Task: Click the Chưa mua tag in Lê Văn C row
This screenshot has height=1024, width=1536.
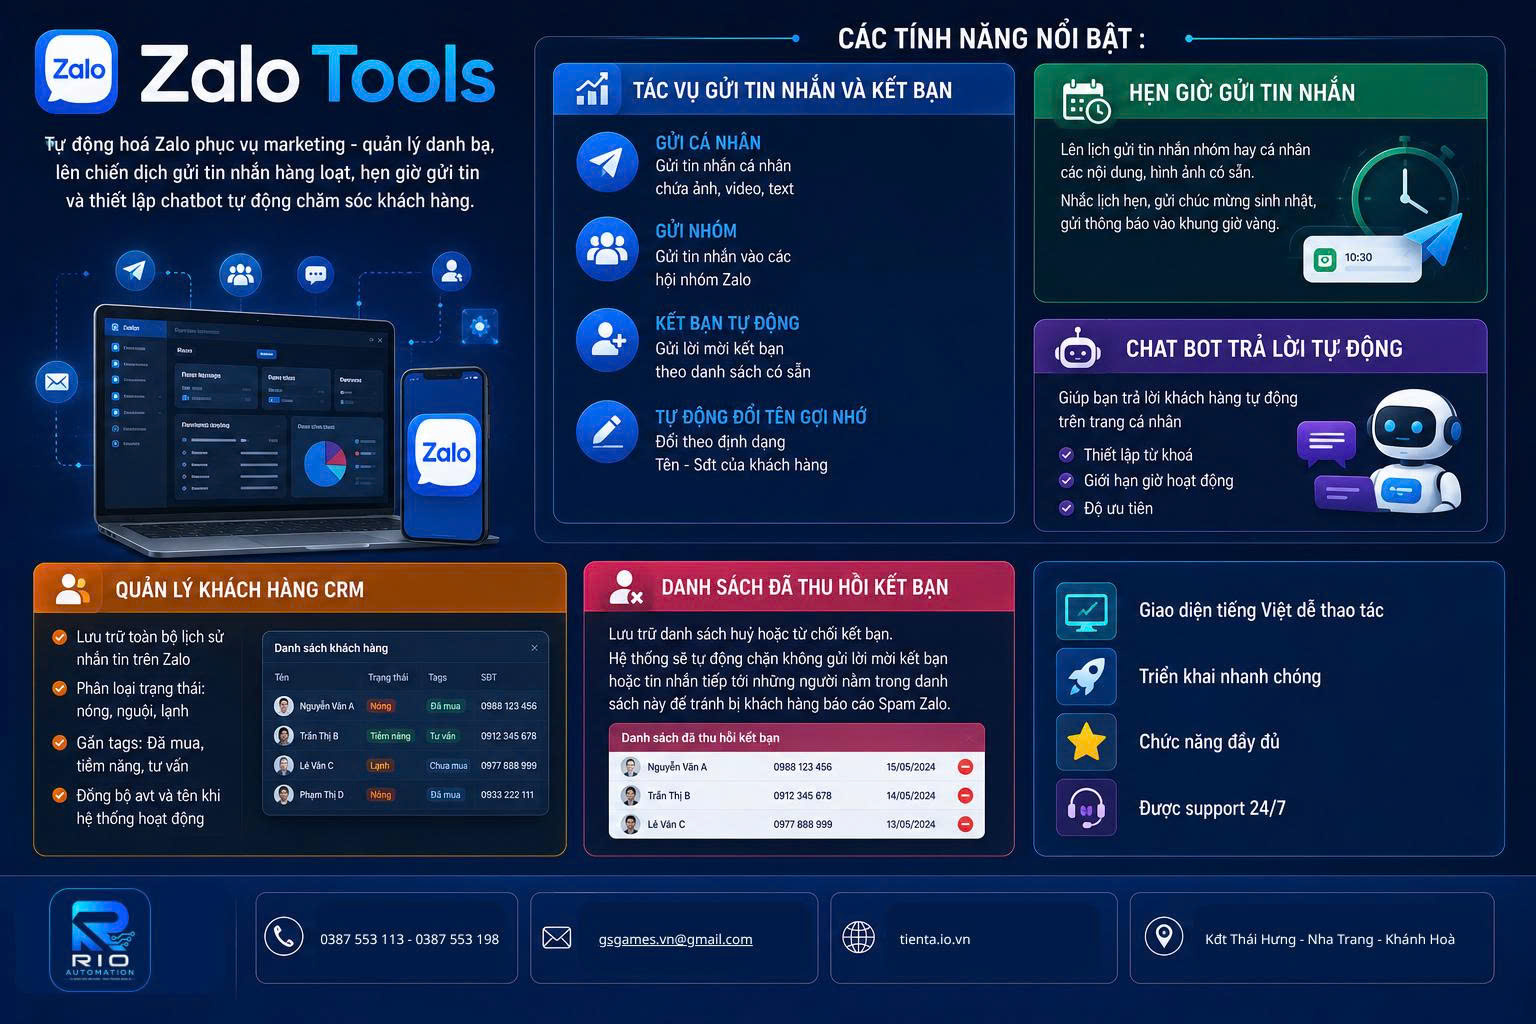Action: tap(448, 766)
